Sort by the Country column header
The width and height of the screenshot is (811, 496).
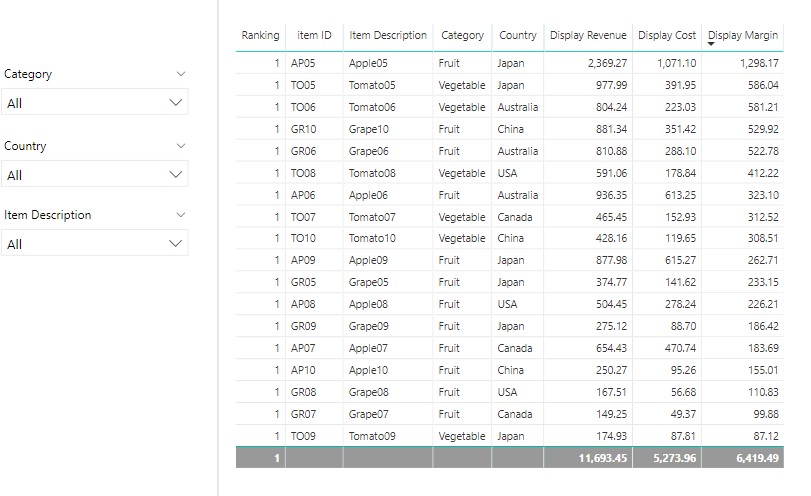point(518,35)
